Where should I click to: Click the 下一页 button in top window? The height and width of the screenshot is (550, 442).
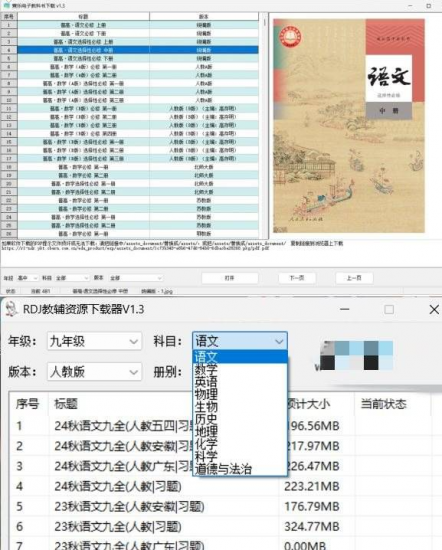pyautogui.click(x=297, y=278)
